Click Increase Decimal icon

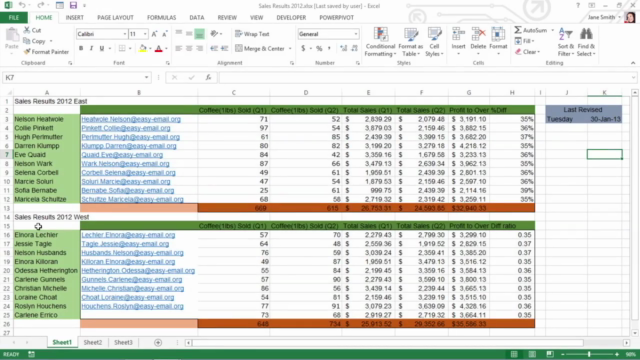(x=343, y=49)
